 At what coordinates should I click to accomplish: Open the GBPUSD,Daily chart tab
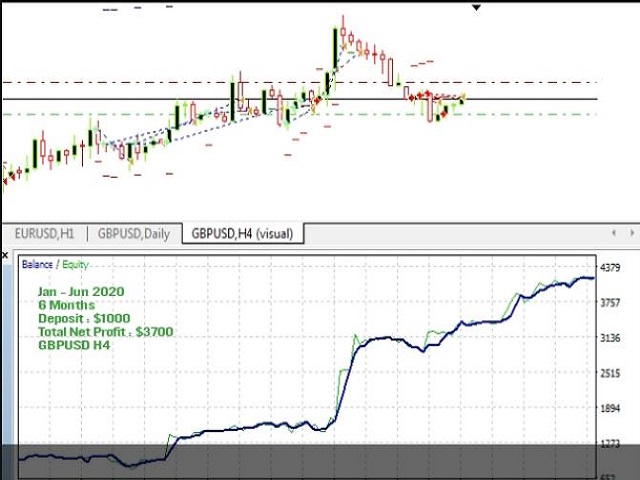coord(134,234)
